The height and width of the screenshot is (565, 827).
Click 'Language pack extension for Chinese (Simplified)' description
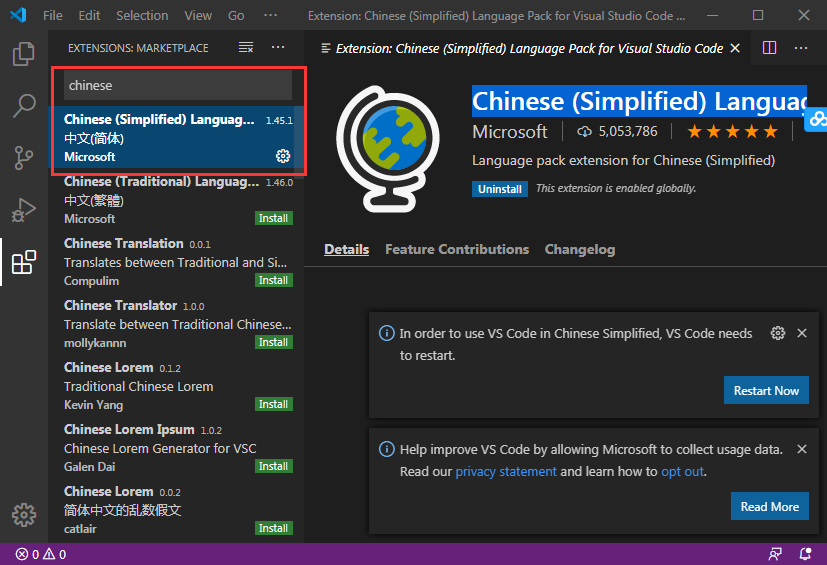click(623, 160)
